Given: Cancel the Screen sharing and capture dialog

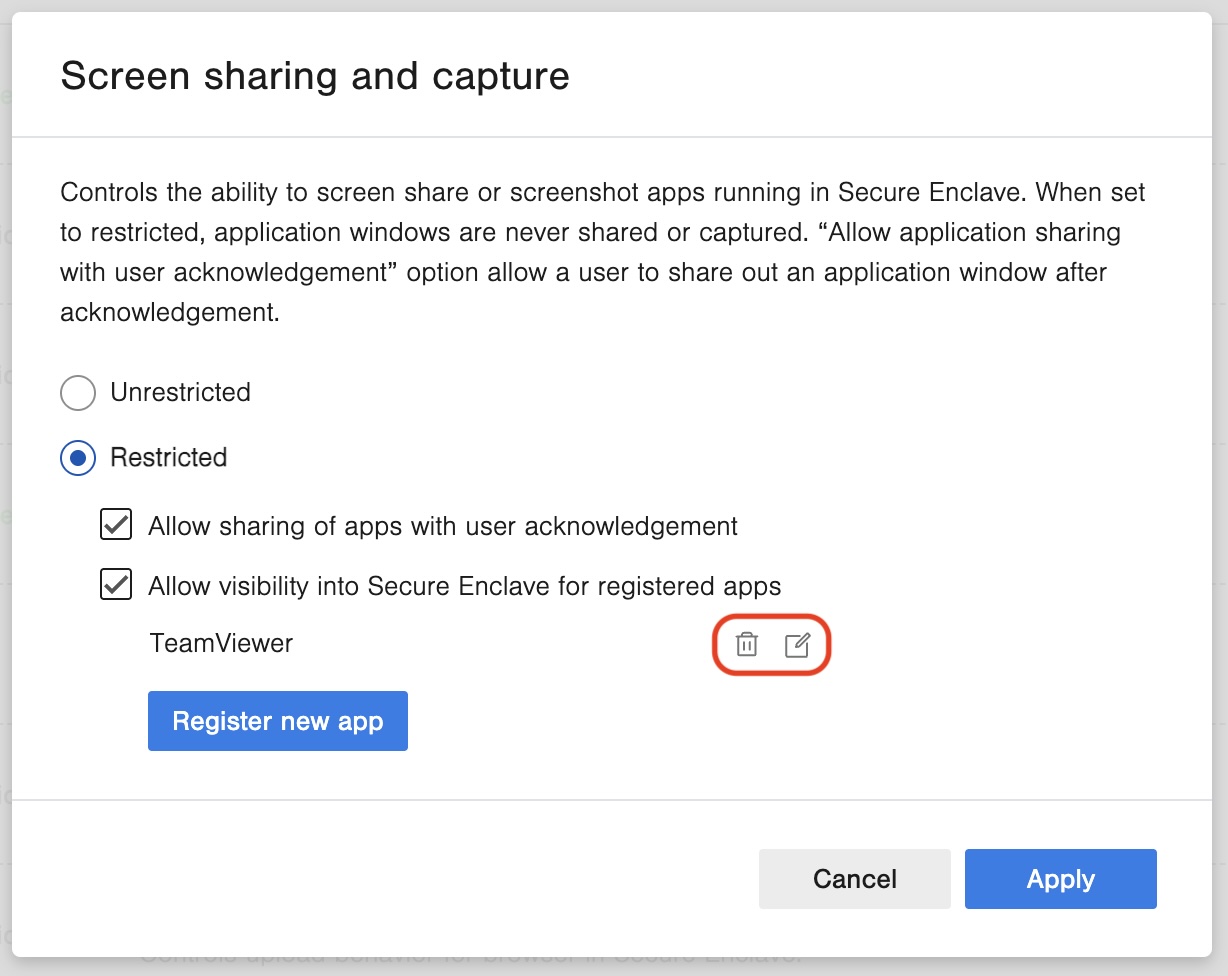Looking at the screenshot, I should point(854,879).
